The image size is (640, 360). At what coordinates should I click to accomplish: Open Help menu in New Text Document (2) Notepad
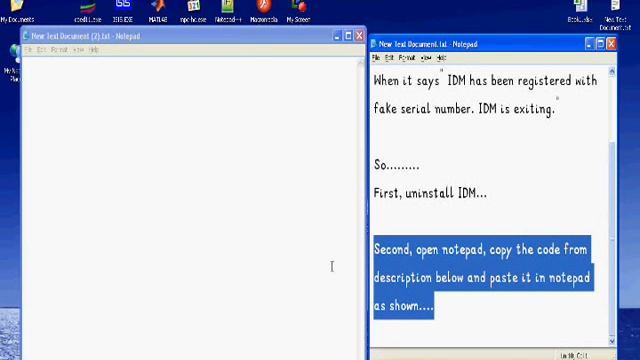[93, 50]
